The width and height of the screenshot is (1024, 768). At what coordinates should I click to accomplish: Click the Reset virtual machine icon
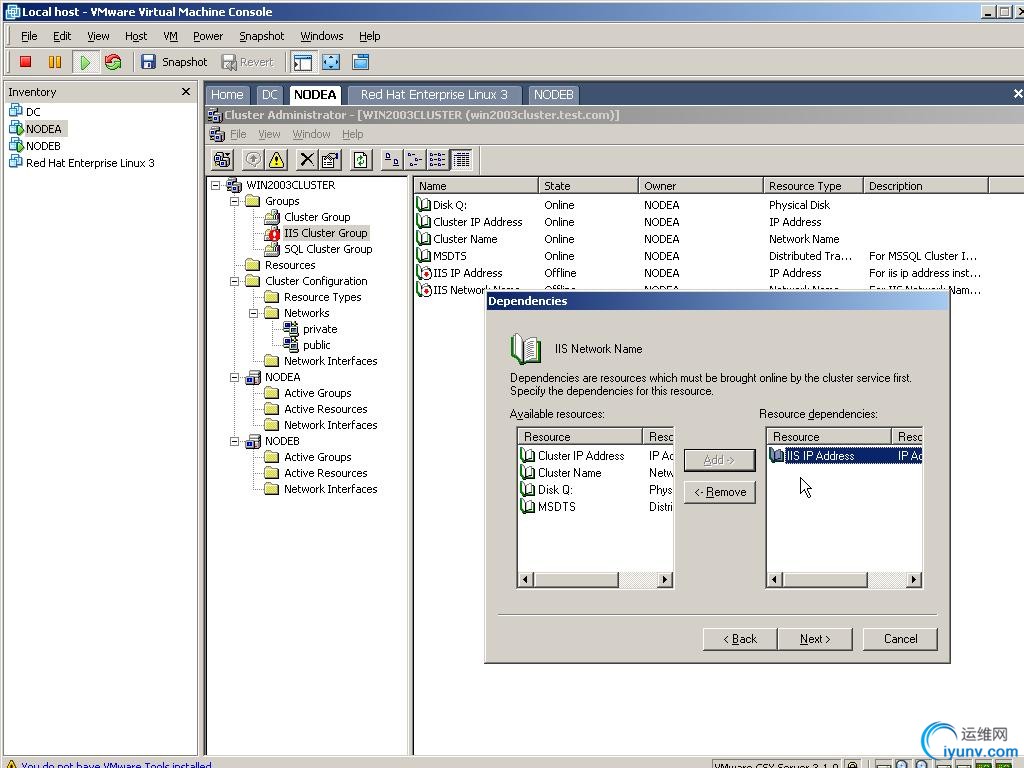click(113, 62)
